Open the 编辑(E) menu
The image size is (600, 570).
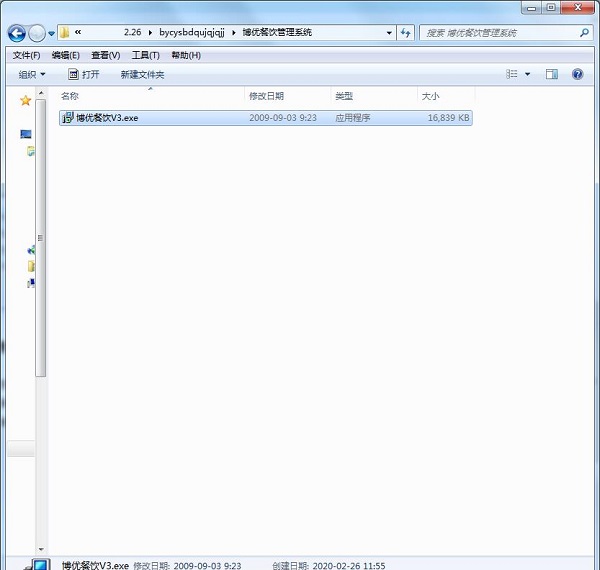(x=65, y=55)
